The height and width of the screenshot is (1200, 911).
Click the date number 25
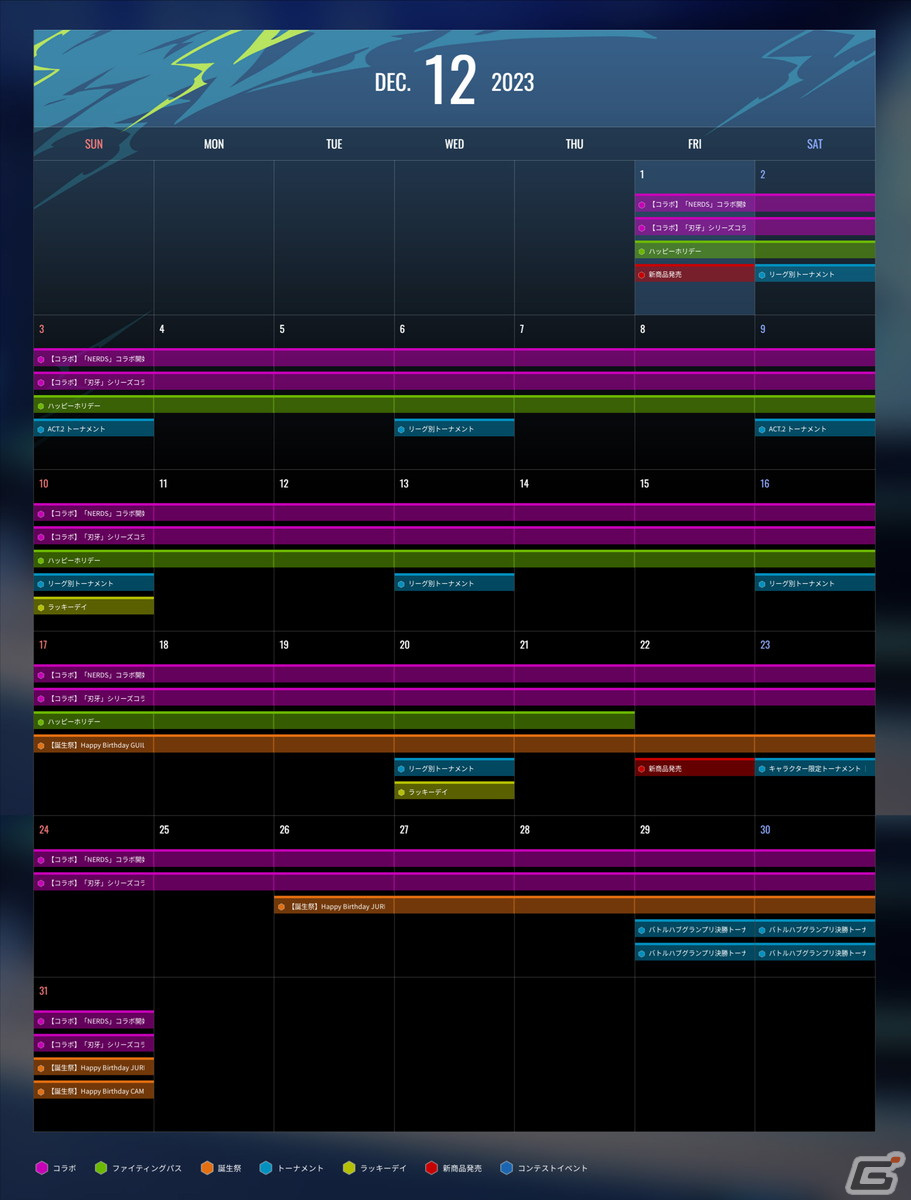[164, 830]
